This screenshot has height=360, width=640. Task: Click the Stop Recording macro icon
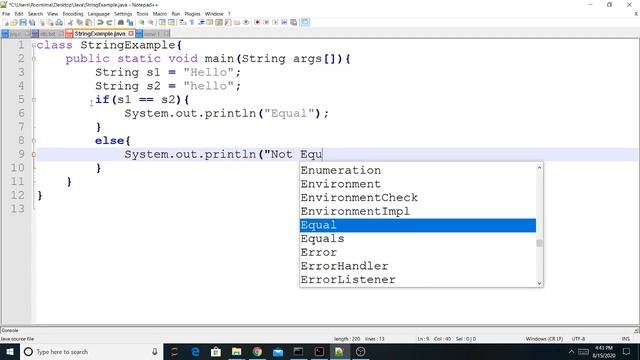[x=266, y=22]
